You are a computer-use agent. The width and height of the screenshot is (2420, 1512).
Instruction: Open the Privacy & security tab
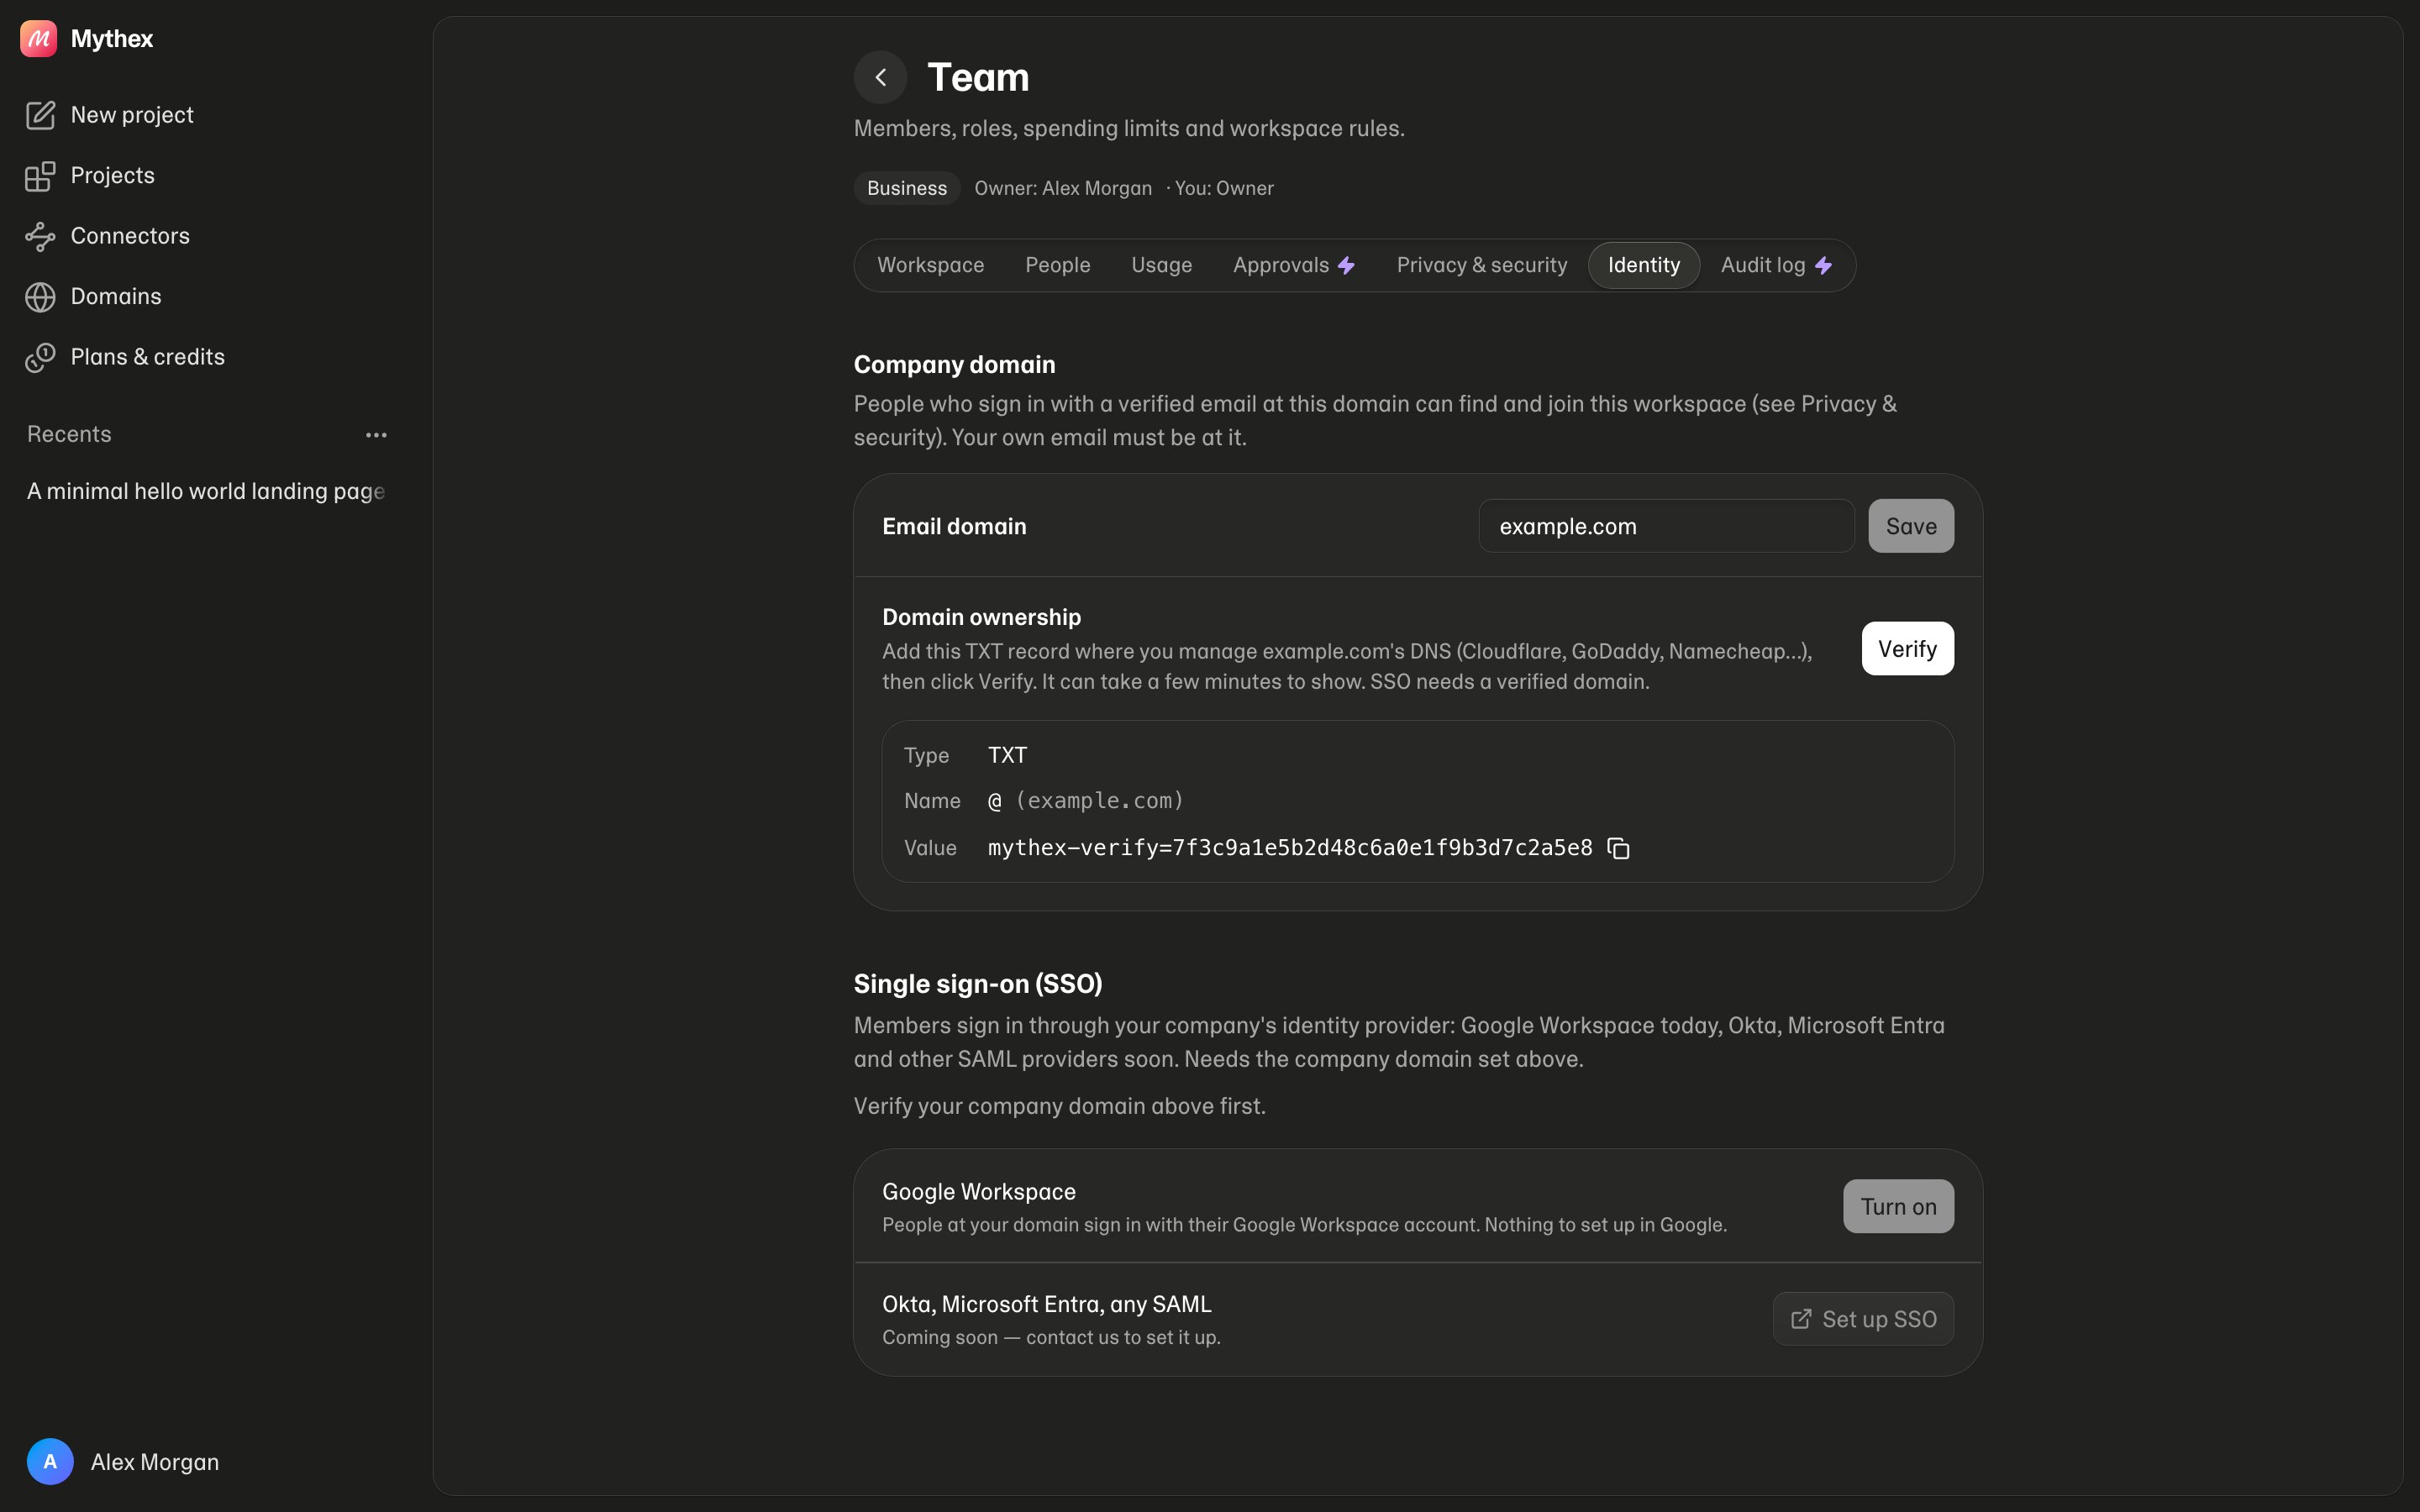click(x=1482, y=265)
